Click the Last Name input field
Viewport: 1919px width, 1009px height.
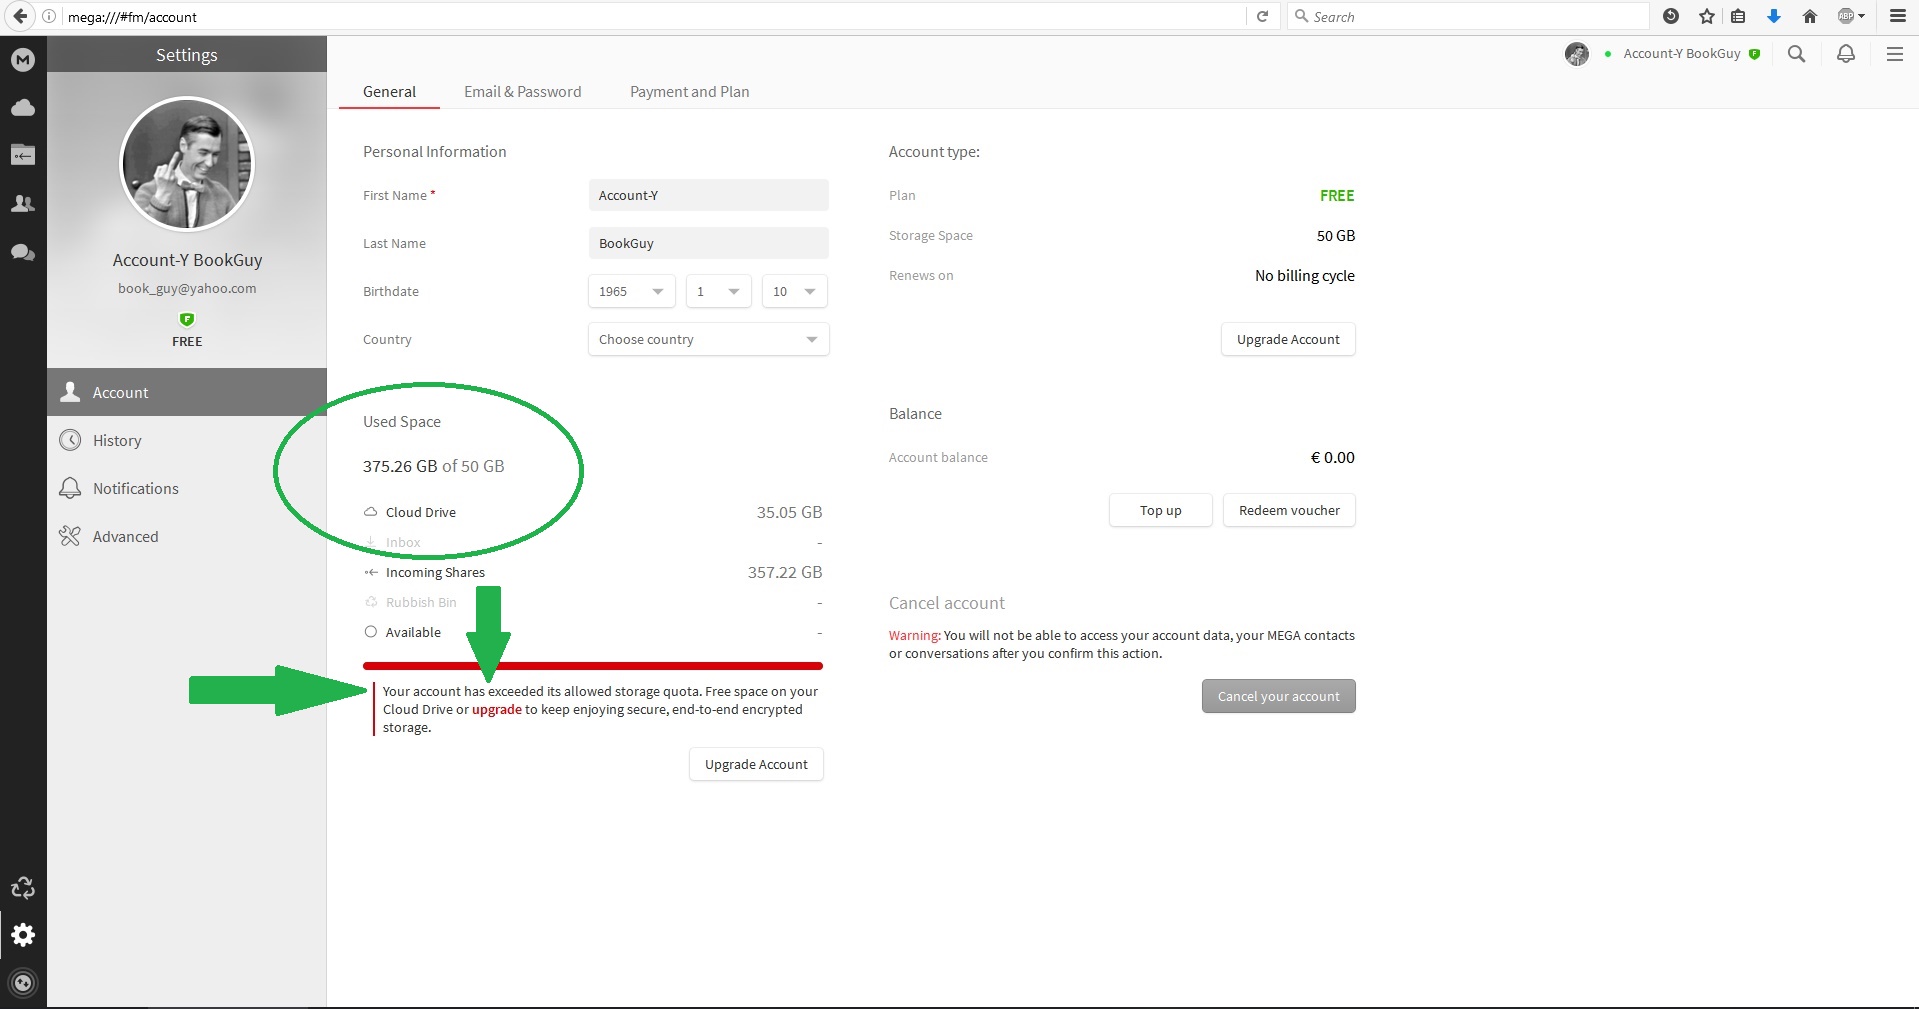click(x=708, y=243)
